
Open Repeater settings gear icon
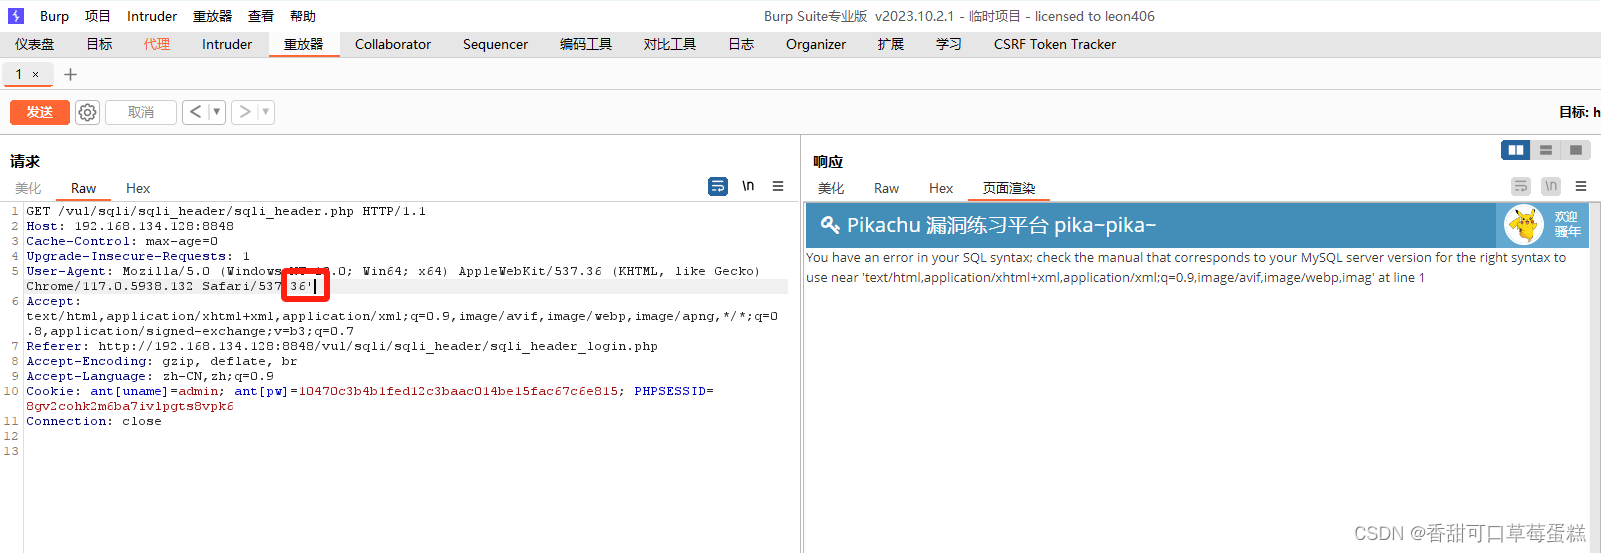click(x=88, y=112)
